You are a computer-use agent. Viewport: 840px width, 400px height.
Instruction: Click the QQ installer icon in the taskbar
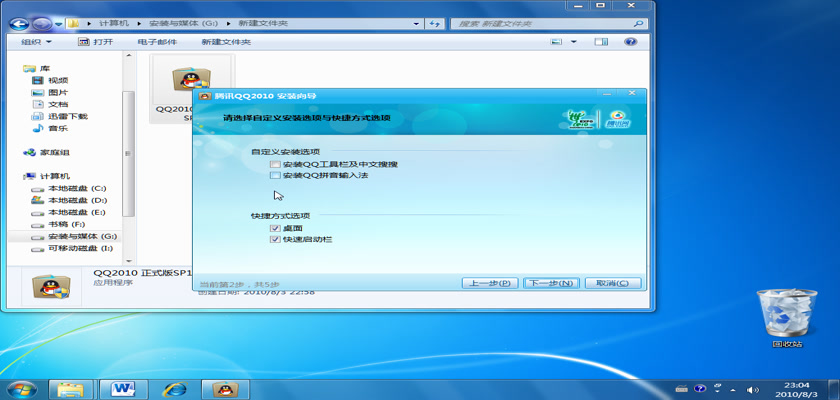pyautogui.click(x=227, y=387)
